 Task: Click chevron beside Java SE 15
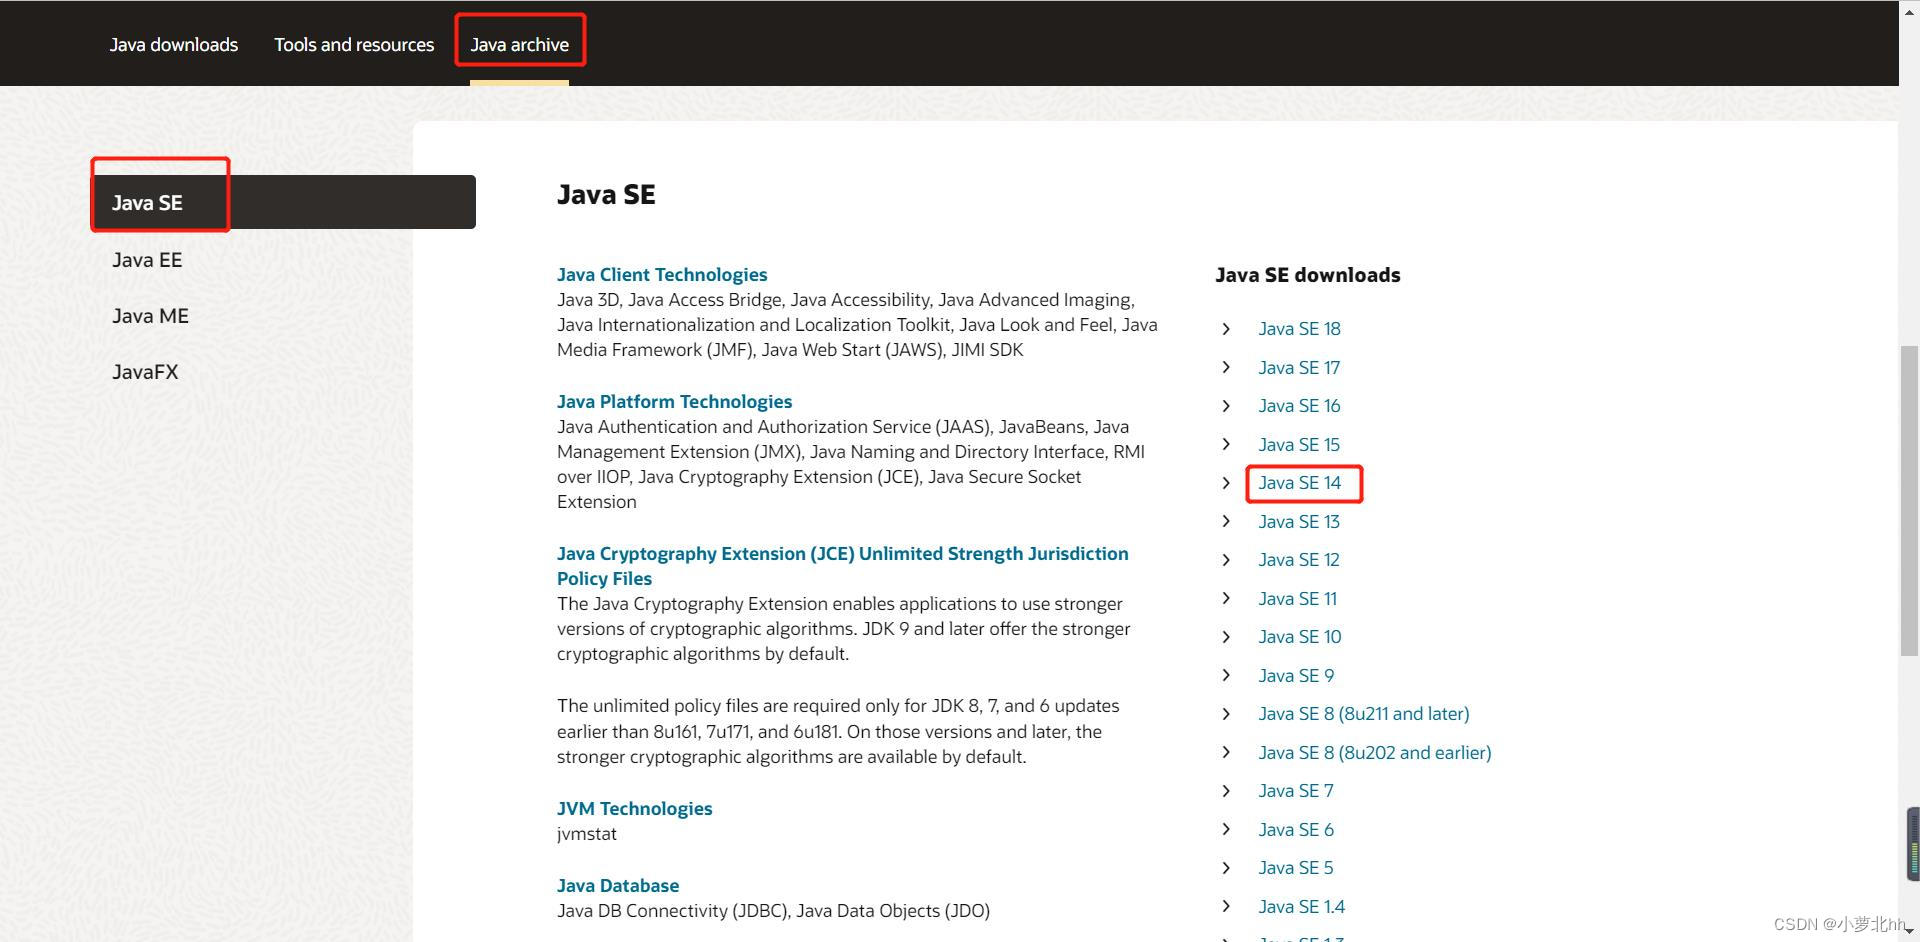pos(1226,444)
